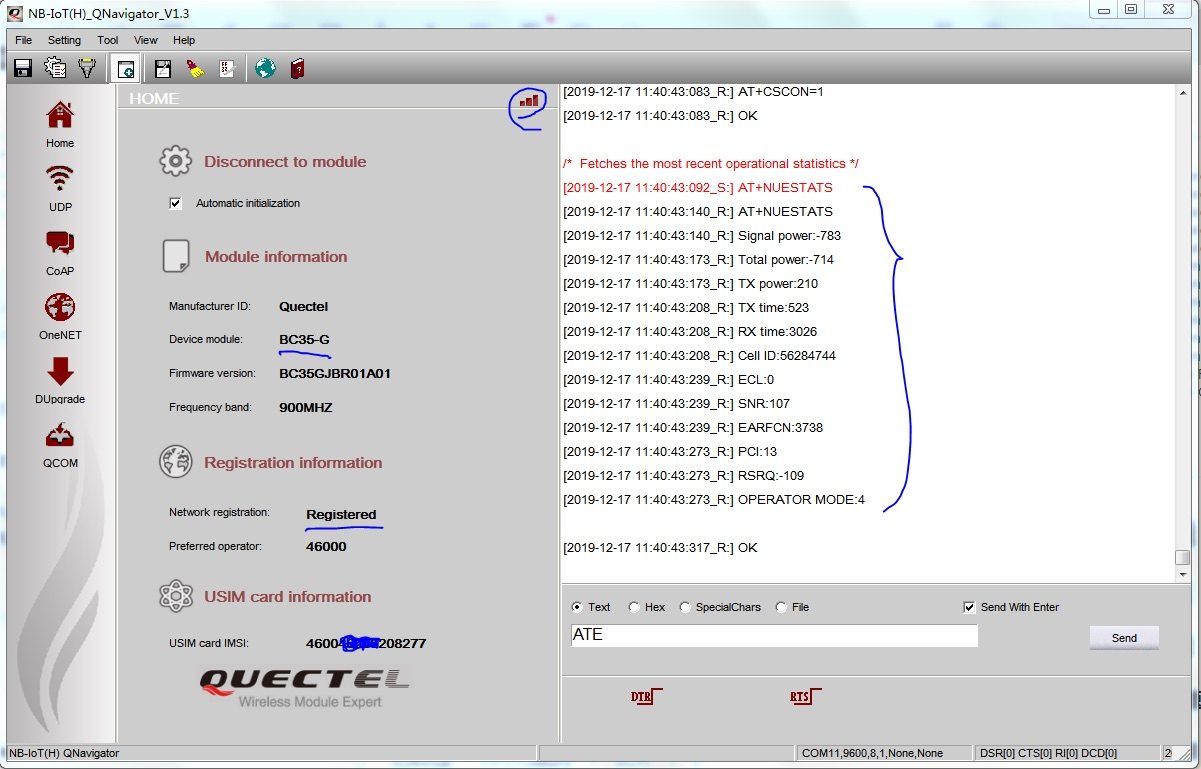Image resolution: width=1201 pixels, height=769 pixels.
Task: Select the Text radio button
Action: pos(577,607)
